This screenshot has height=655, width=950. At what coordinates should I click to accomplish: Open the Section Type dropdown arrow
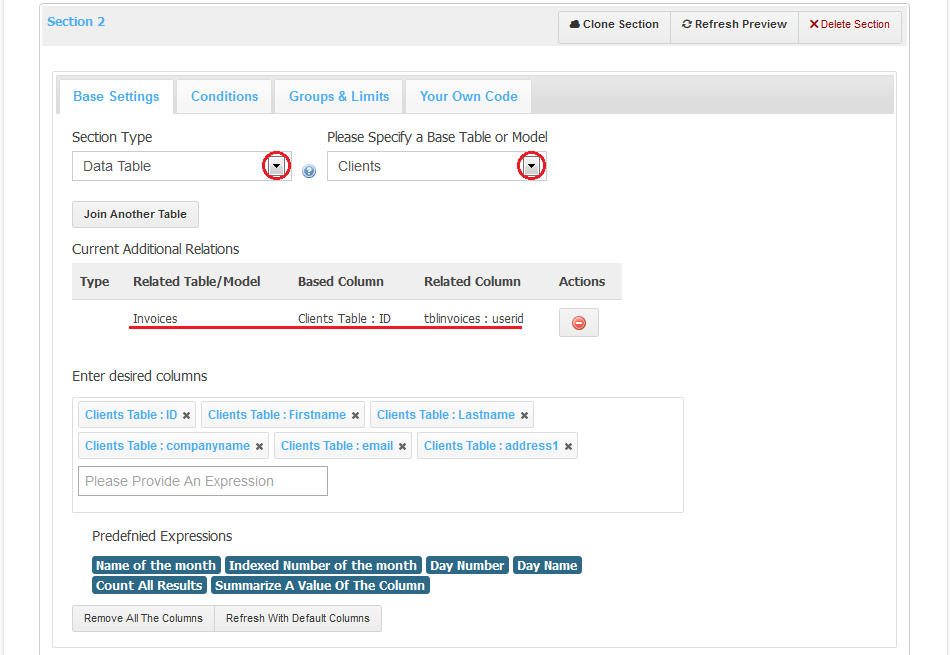point(277,166)
